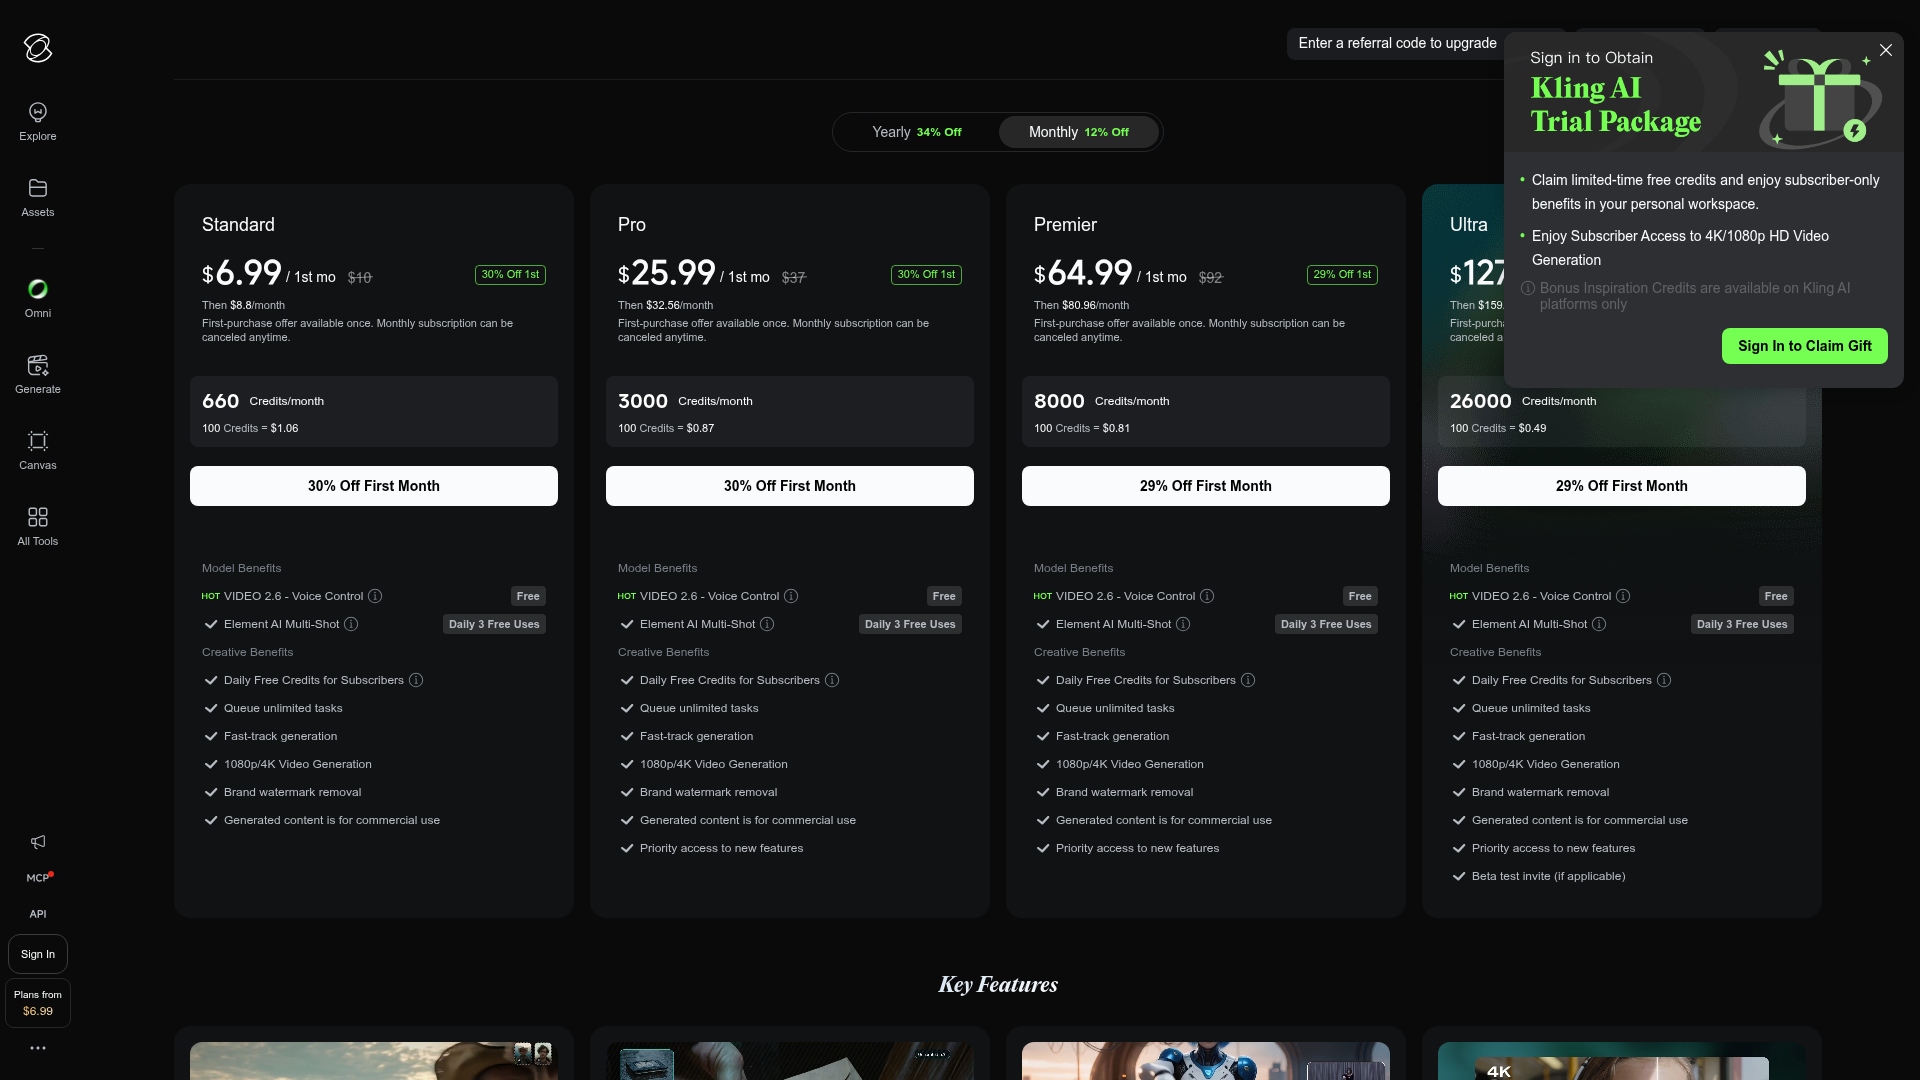This screenshot has width=1920, height=1080.
Task: Click the referral code input field
Action: pyautogui.click(x=1397, y=43)
